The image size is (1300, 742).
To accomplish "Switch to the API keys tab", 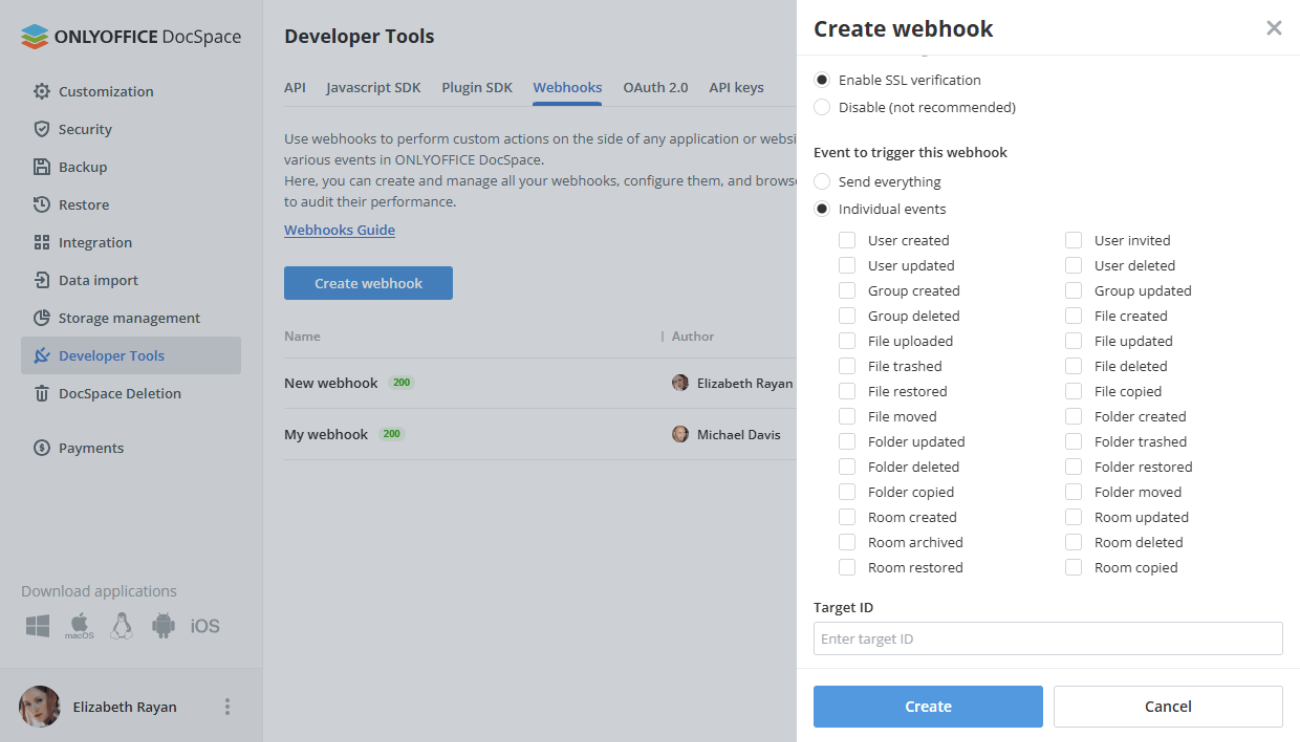I will pyautogui.click(x=736, y=87).
